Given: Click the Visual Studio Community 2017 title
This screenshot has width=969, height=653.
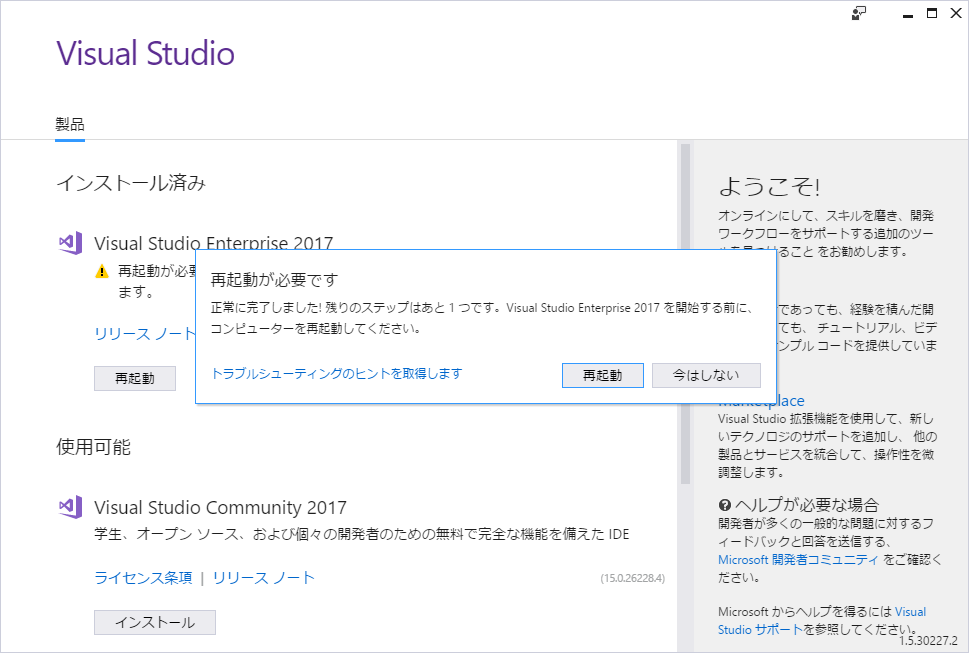Looking at the screenshot, I should tap(220, 508).
